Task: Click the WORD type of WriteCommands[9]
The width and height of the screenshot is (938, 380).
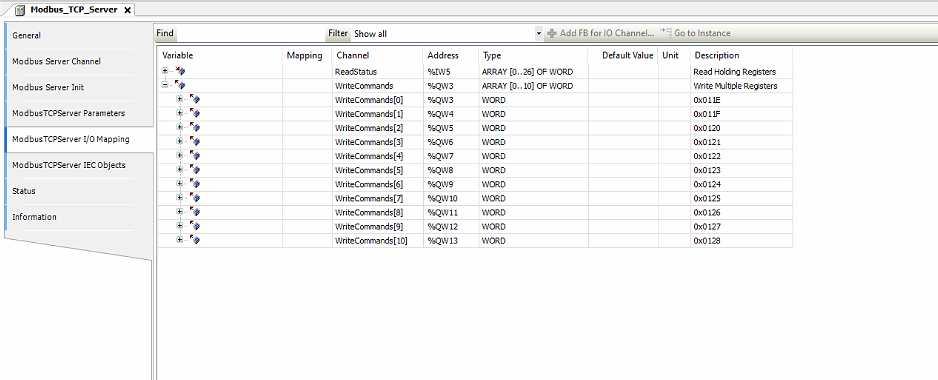Action: 534,226
